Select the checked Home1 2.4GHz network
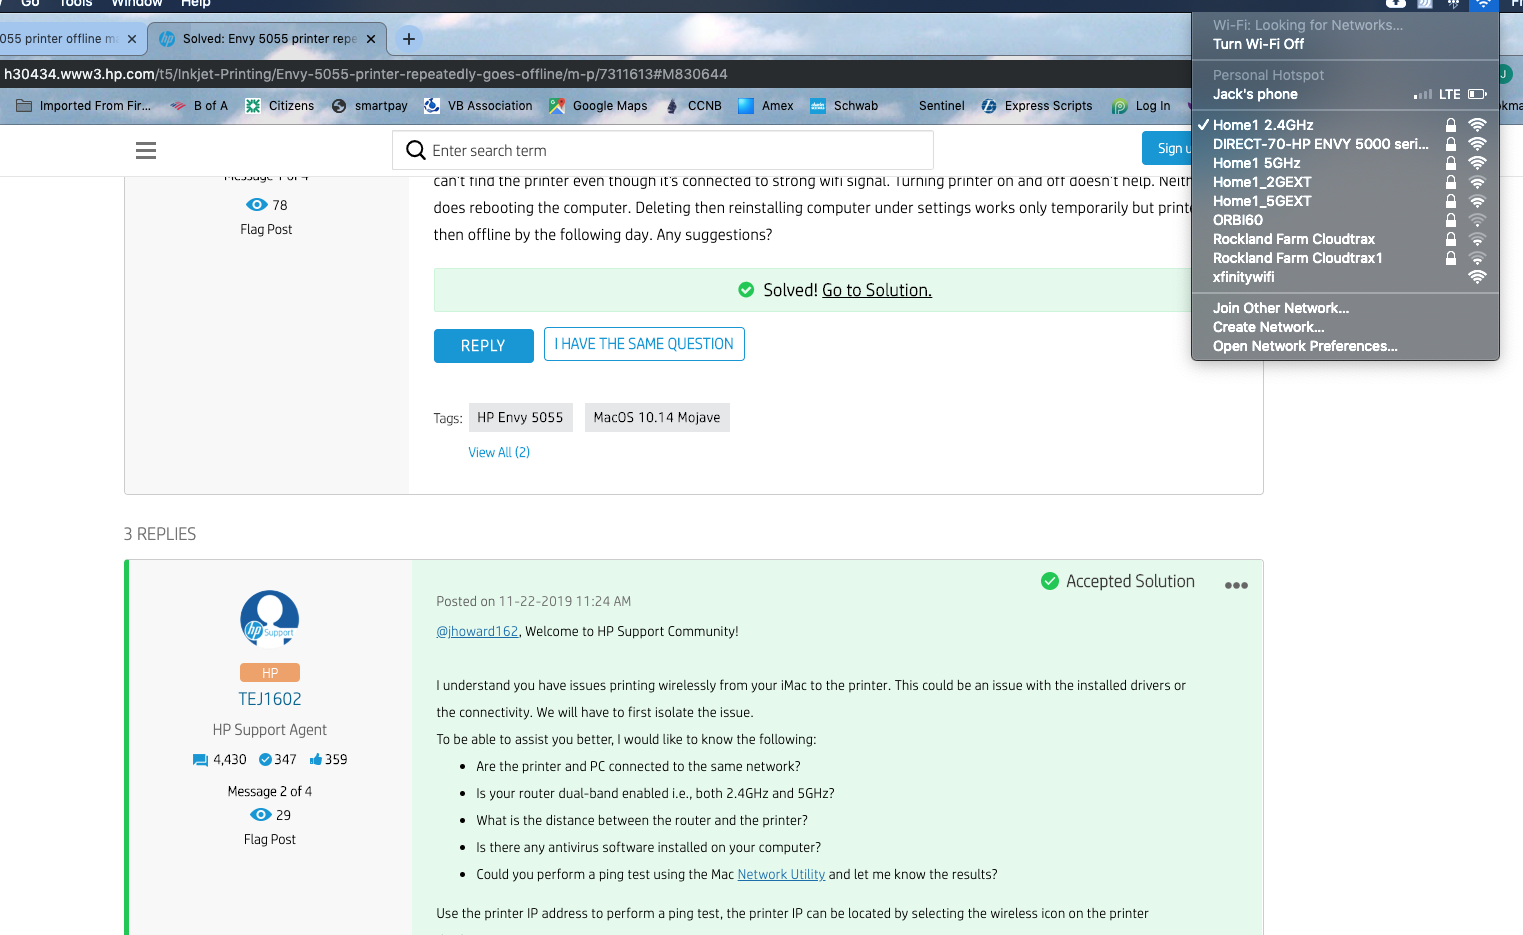Screen dimensions: 1523x935 [1345, 125]
